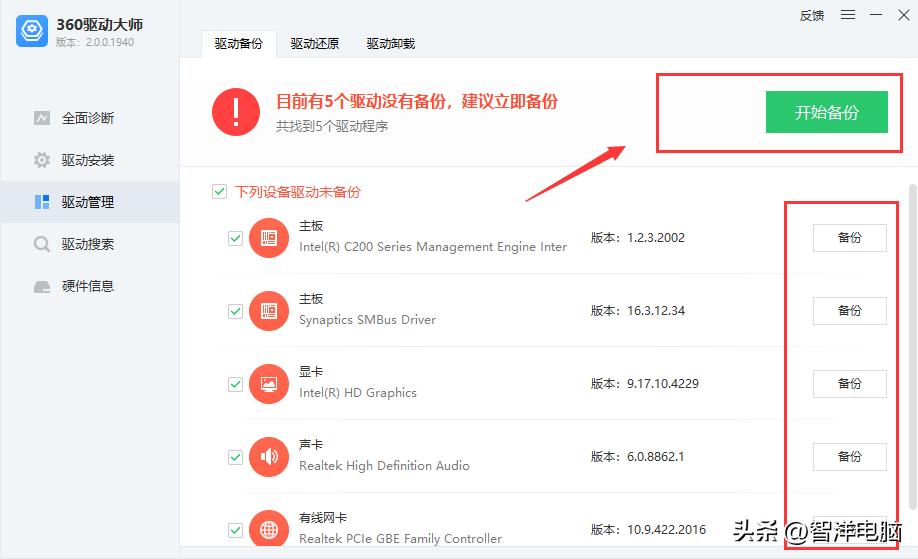This screenshot has height=559, width=918.
Task: Uncheck the Synaptics SMBus Driver checkbox
Action: [x=235, y=311]
